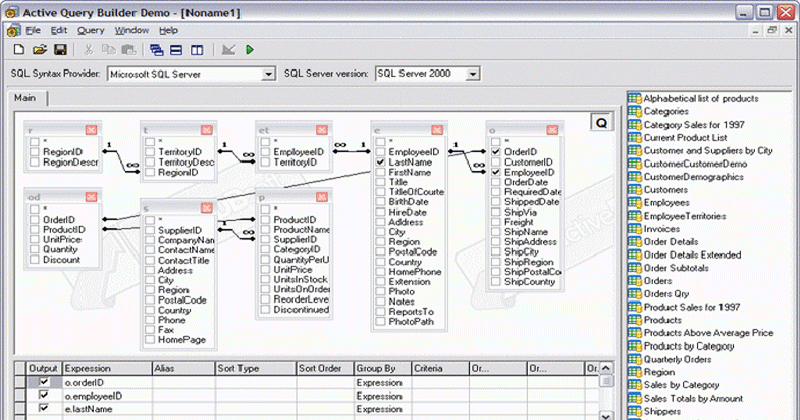The height and width of the screenshot is (420, 800).
Task: Click the Save diskette toolbar icon
Action: (60, 49)
